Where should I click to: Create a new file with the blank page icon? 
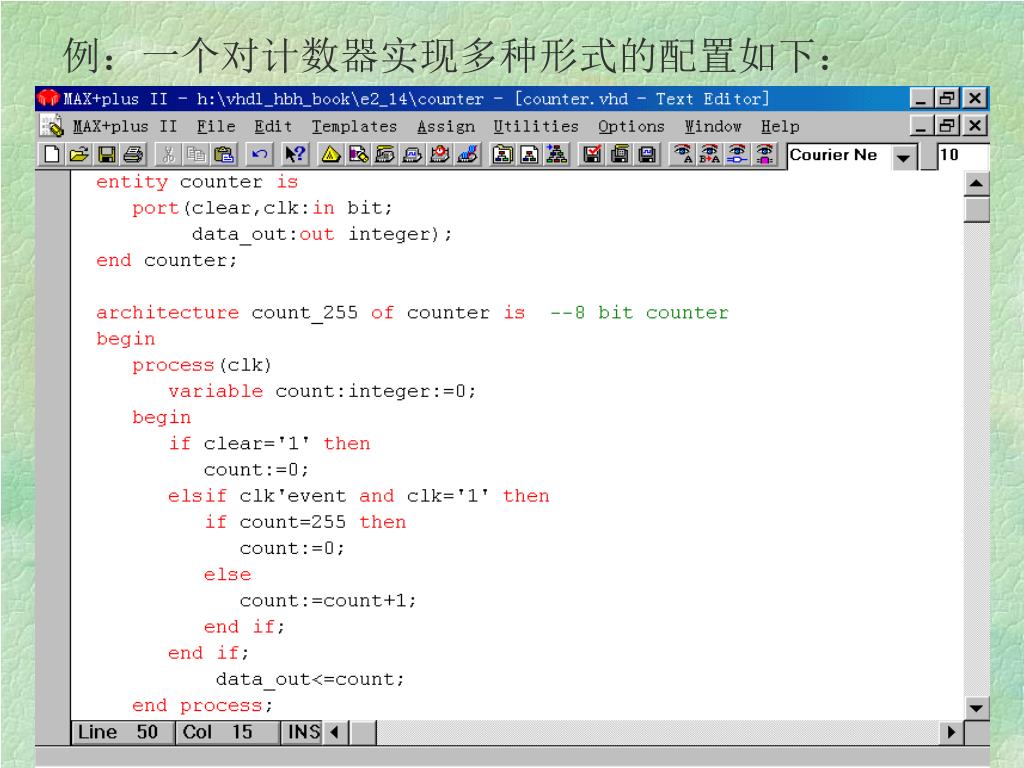[x=51, y=155]
